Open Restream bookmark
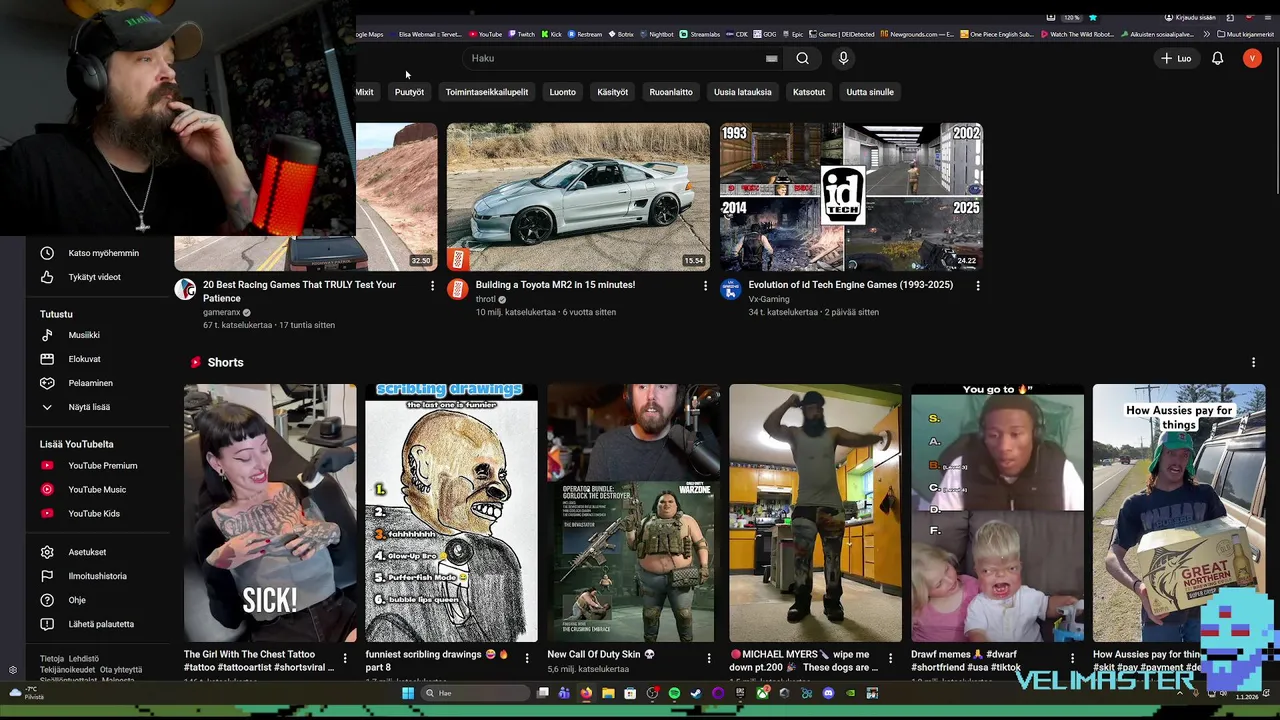Image resolution: width=1280 pixels, height=720 pixels. [585, 34]
